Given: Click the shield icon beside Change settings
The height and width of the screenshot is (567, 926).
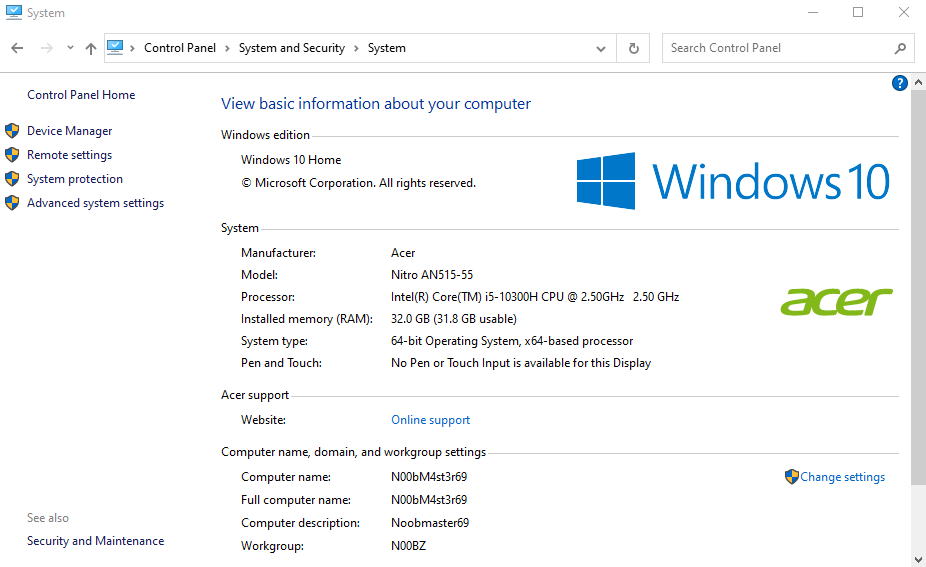Looking at the screenshot, I should [792, 477].
